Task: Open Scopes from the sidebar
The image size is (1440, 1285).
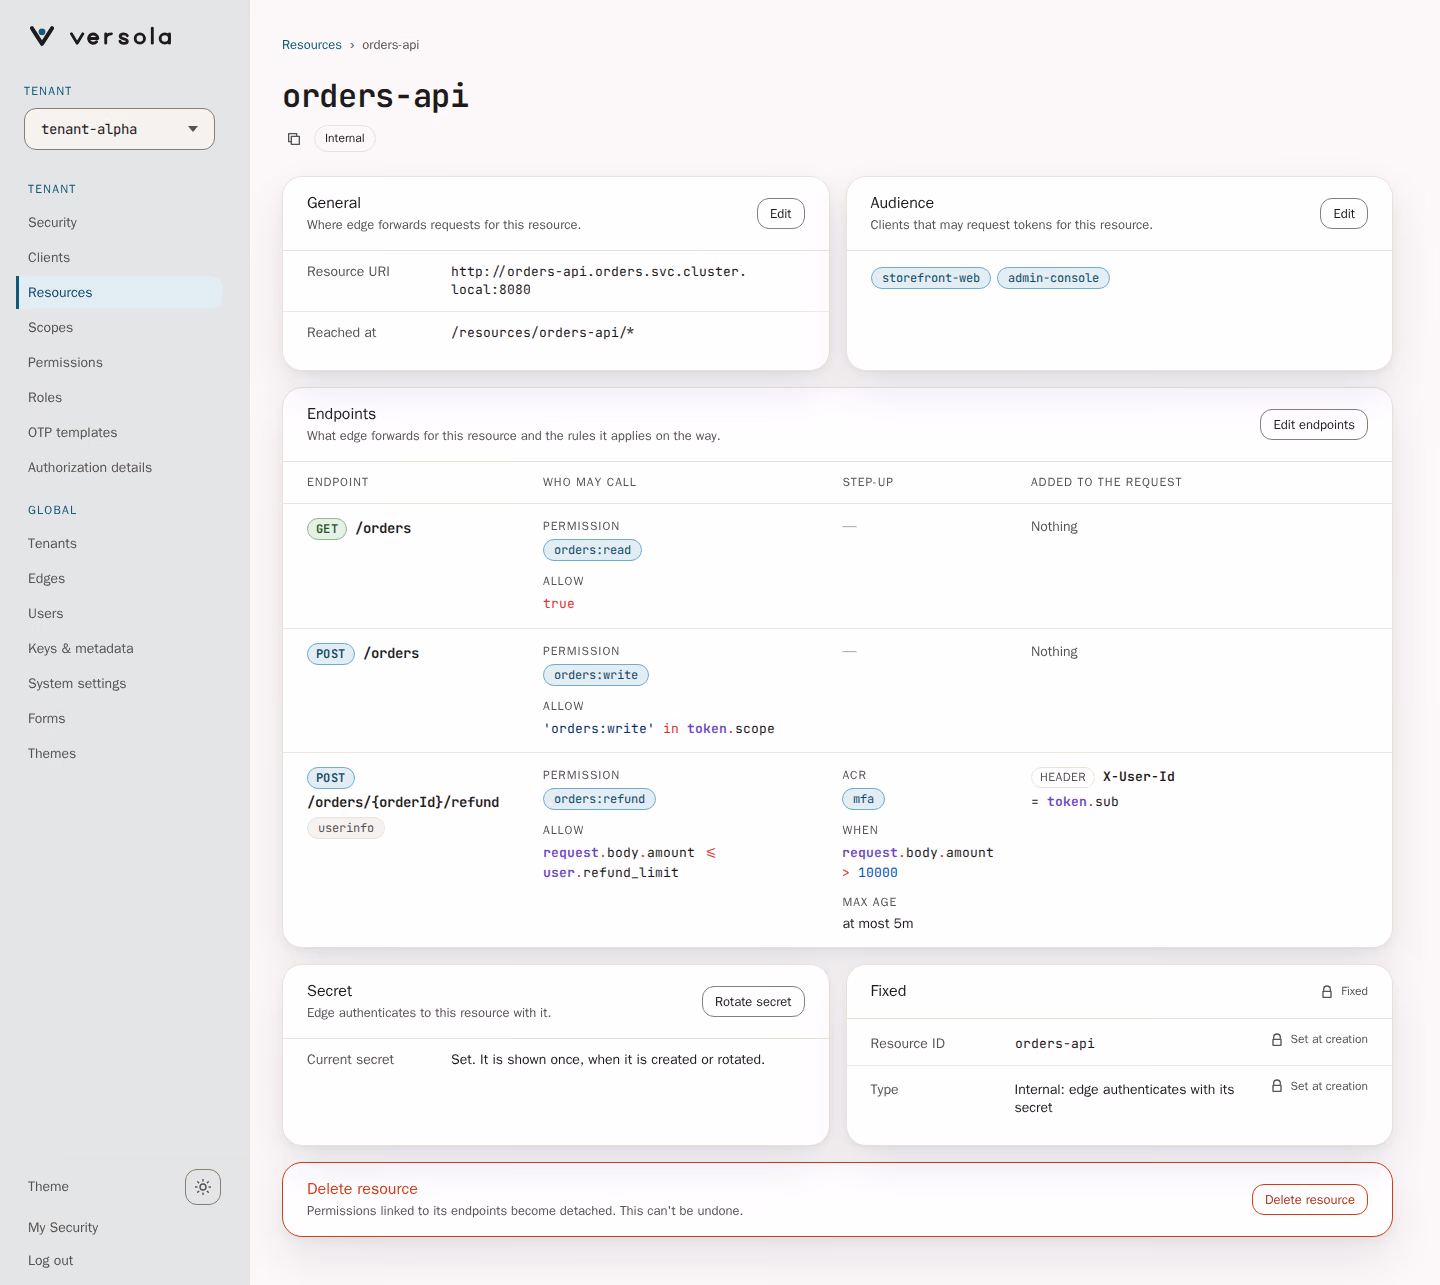Action: coord(119,328)
